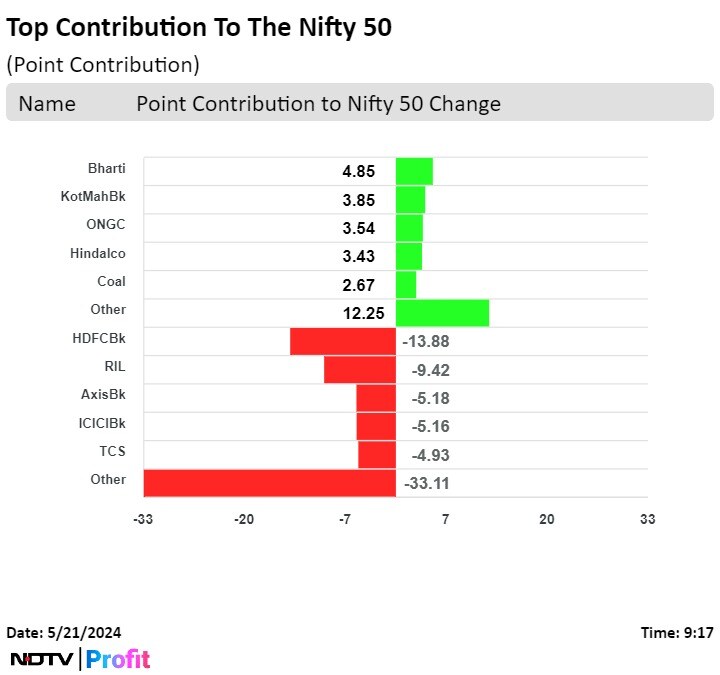This screenshot has width=720, height=675.
Task: Click Point Contribution to Nifty 50 Change header
Action: pos(318,104)
